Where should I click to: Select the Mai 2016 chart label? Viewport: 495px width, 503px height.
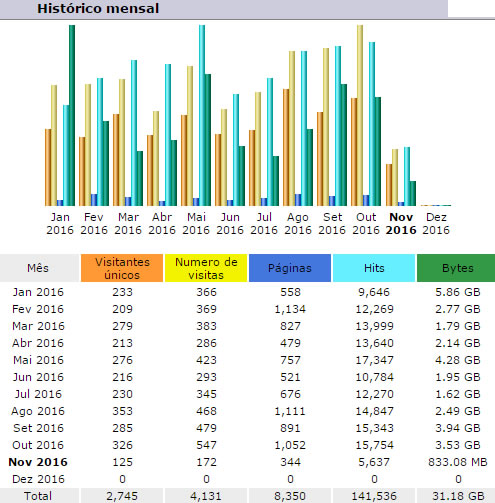coord(196,224)
